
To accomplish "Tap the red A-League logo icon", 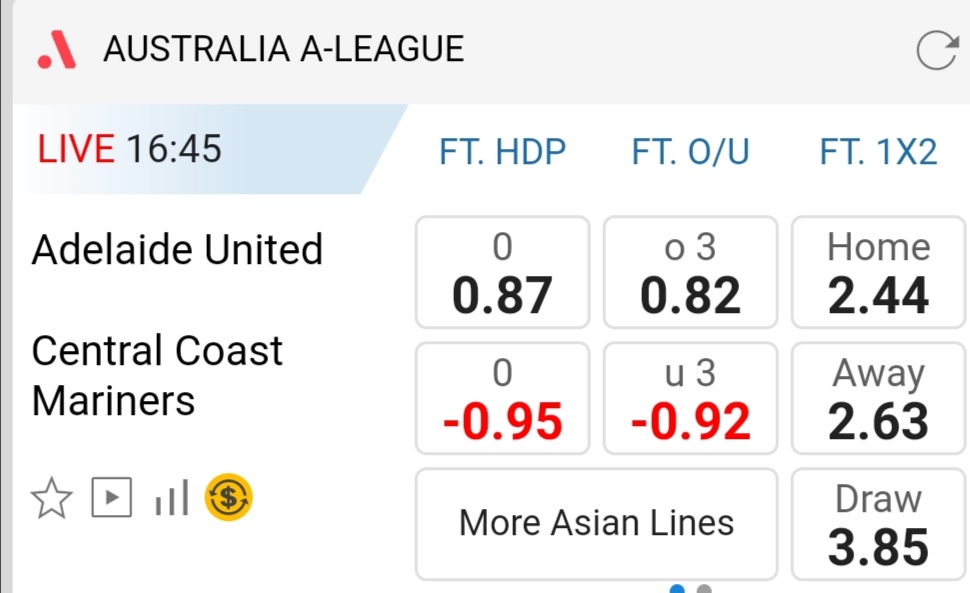I will tap(57, 50).
